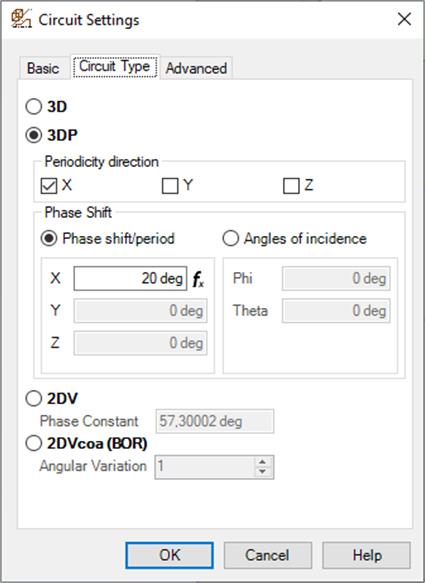Enable the Y periodicity direction checkbox

tap(170, 186)
